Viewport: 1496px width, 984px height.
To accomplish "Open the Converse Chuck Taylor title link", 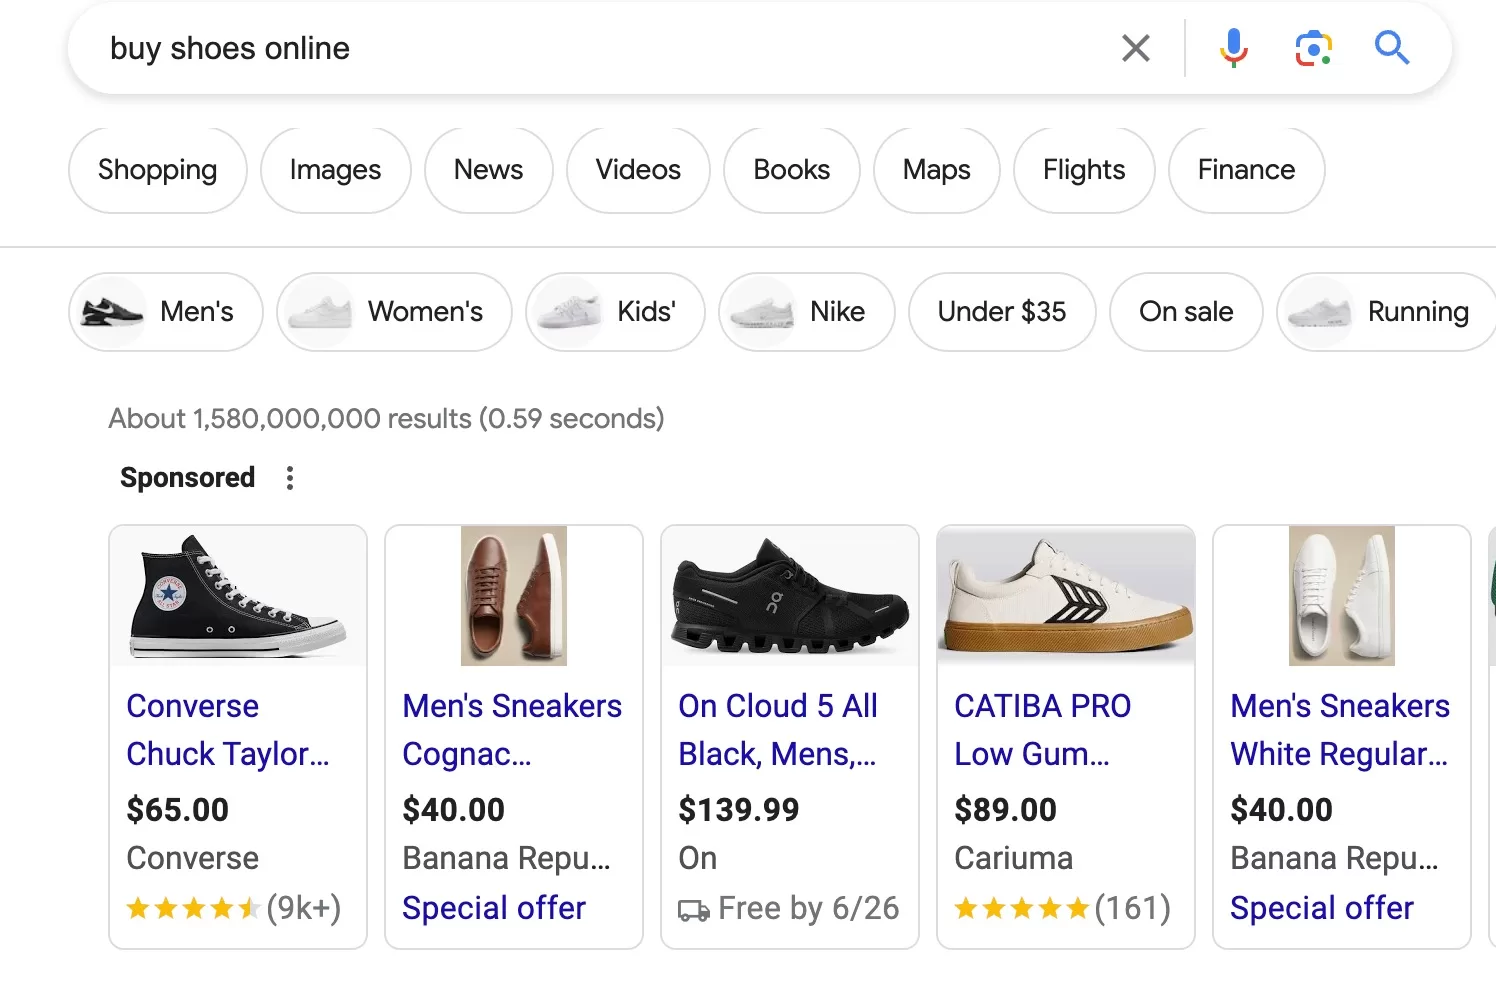I will point(228,730).
